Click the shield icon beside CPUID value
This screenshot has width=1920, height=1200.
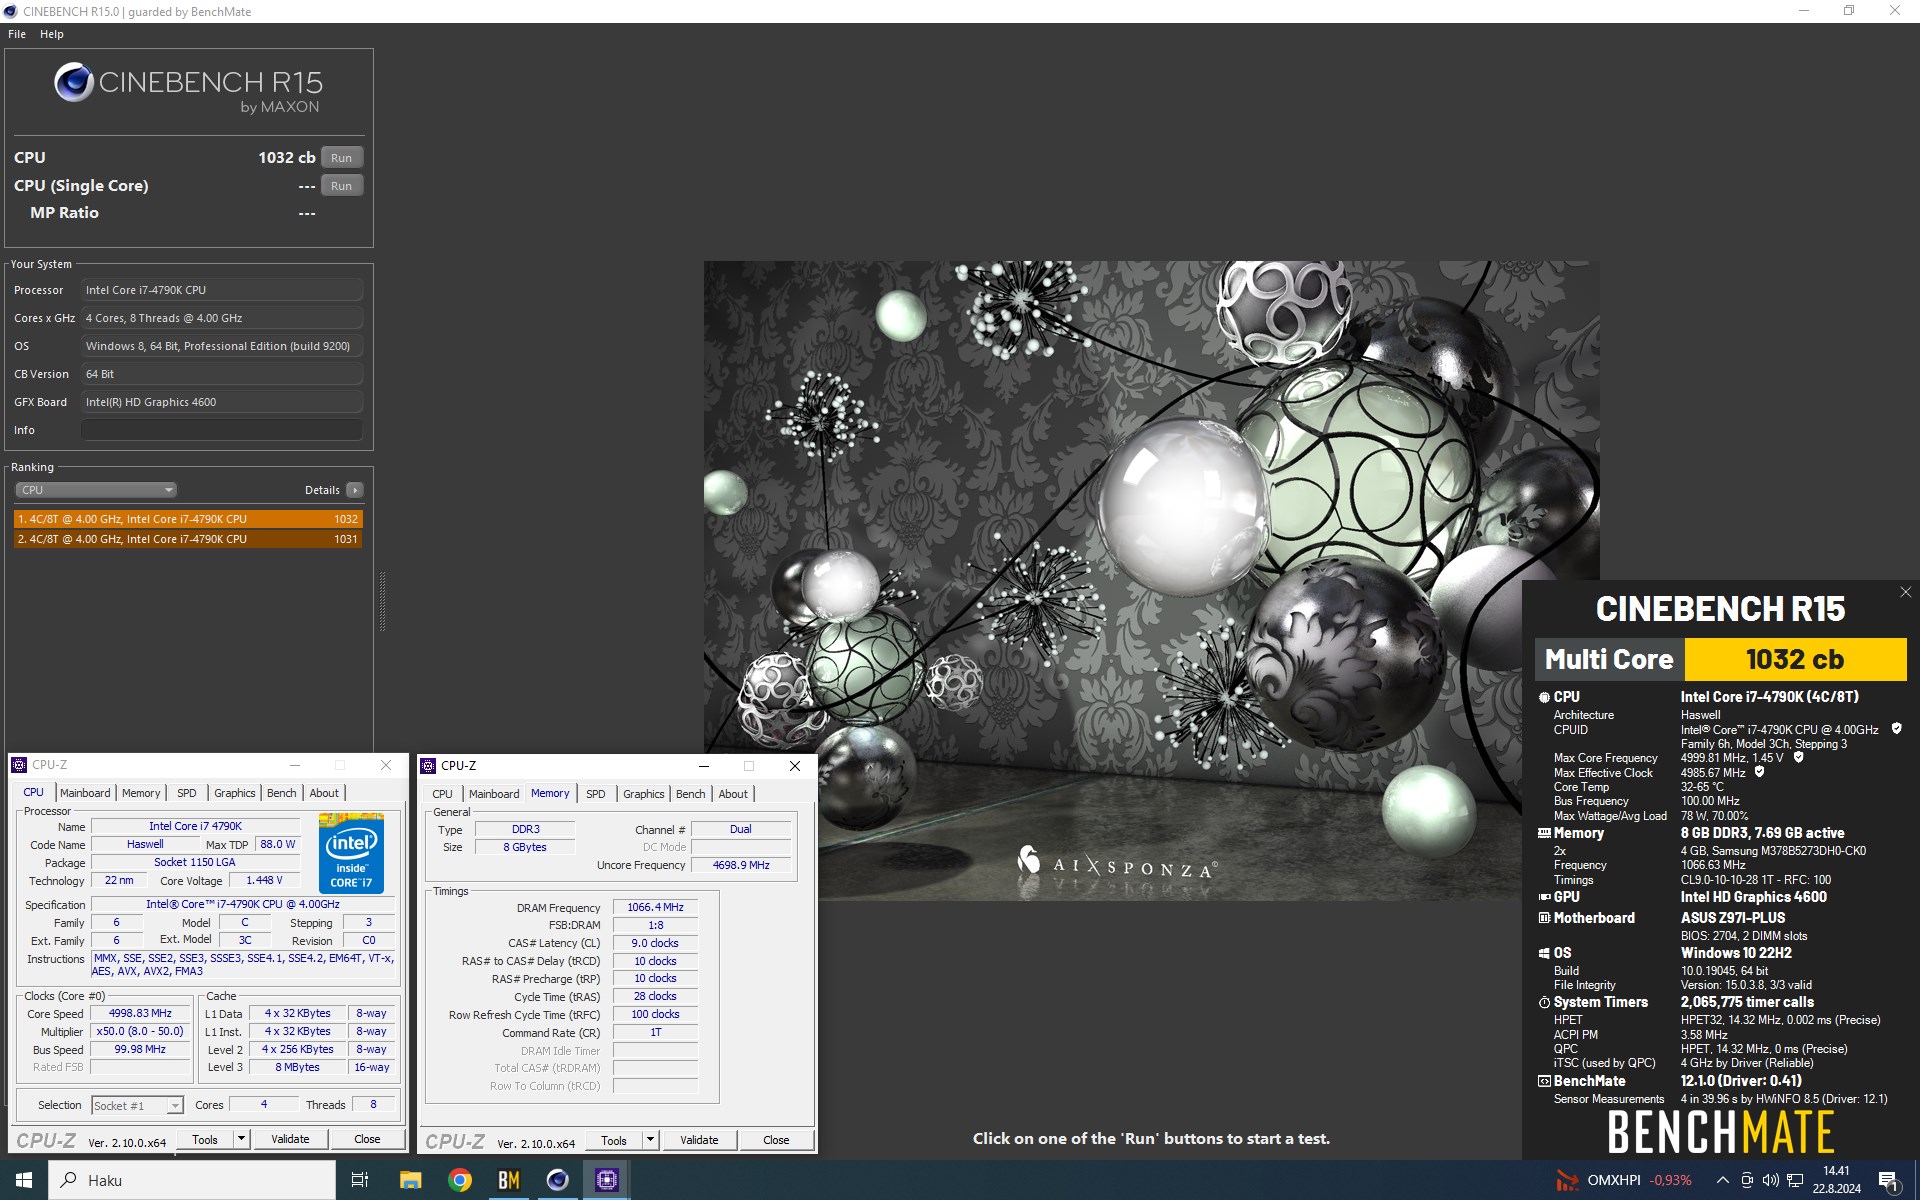pos(1896,729)
